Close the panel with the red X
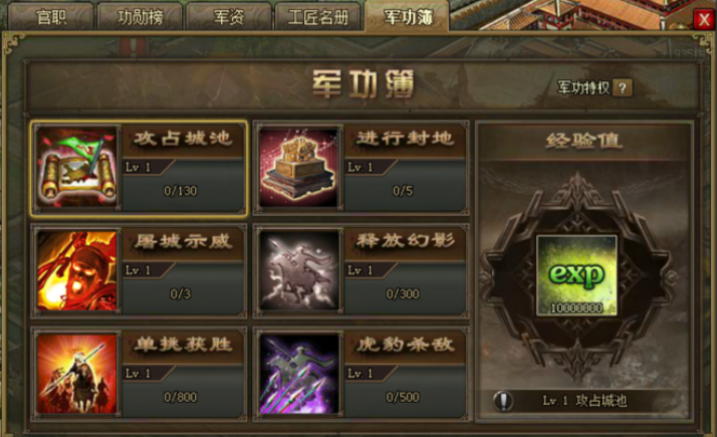The image size is (717, 437). click(703, 19)
